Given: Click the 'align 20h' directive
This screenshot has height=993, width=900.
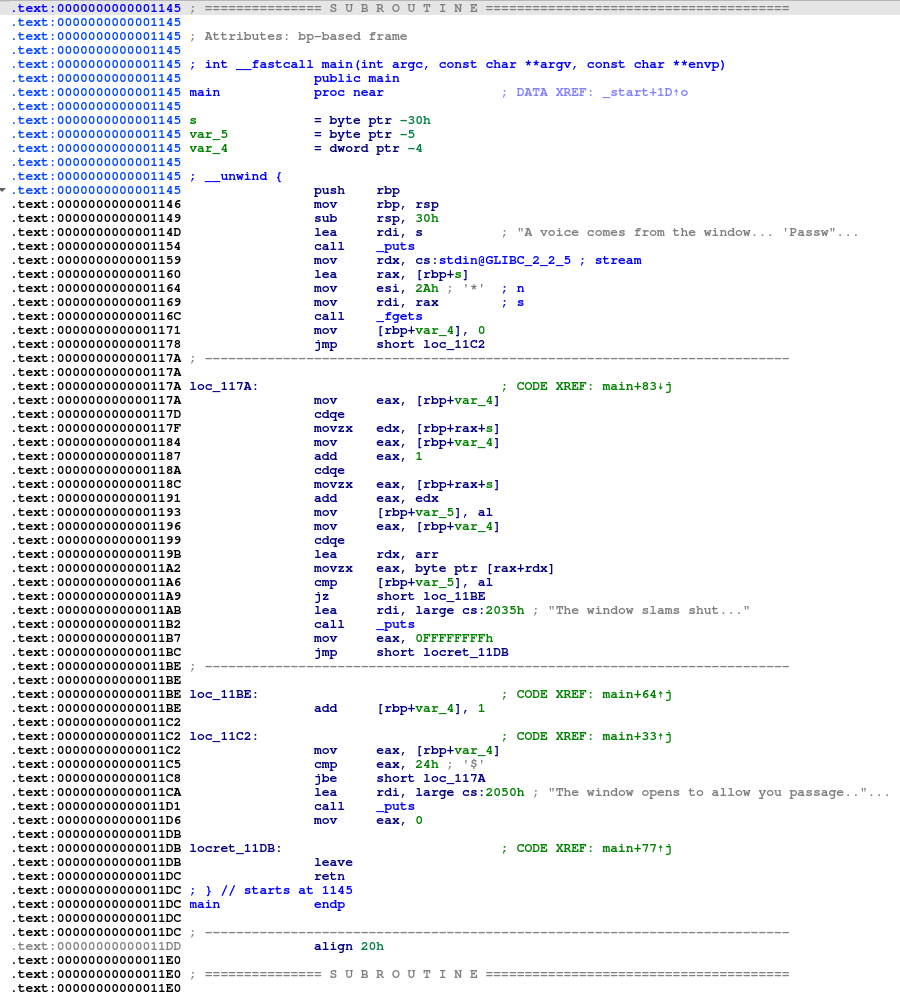Looking at the screenshot, I should [x=348, y=946].
